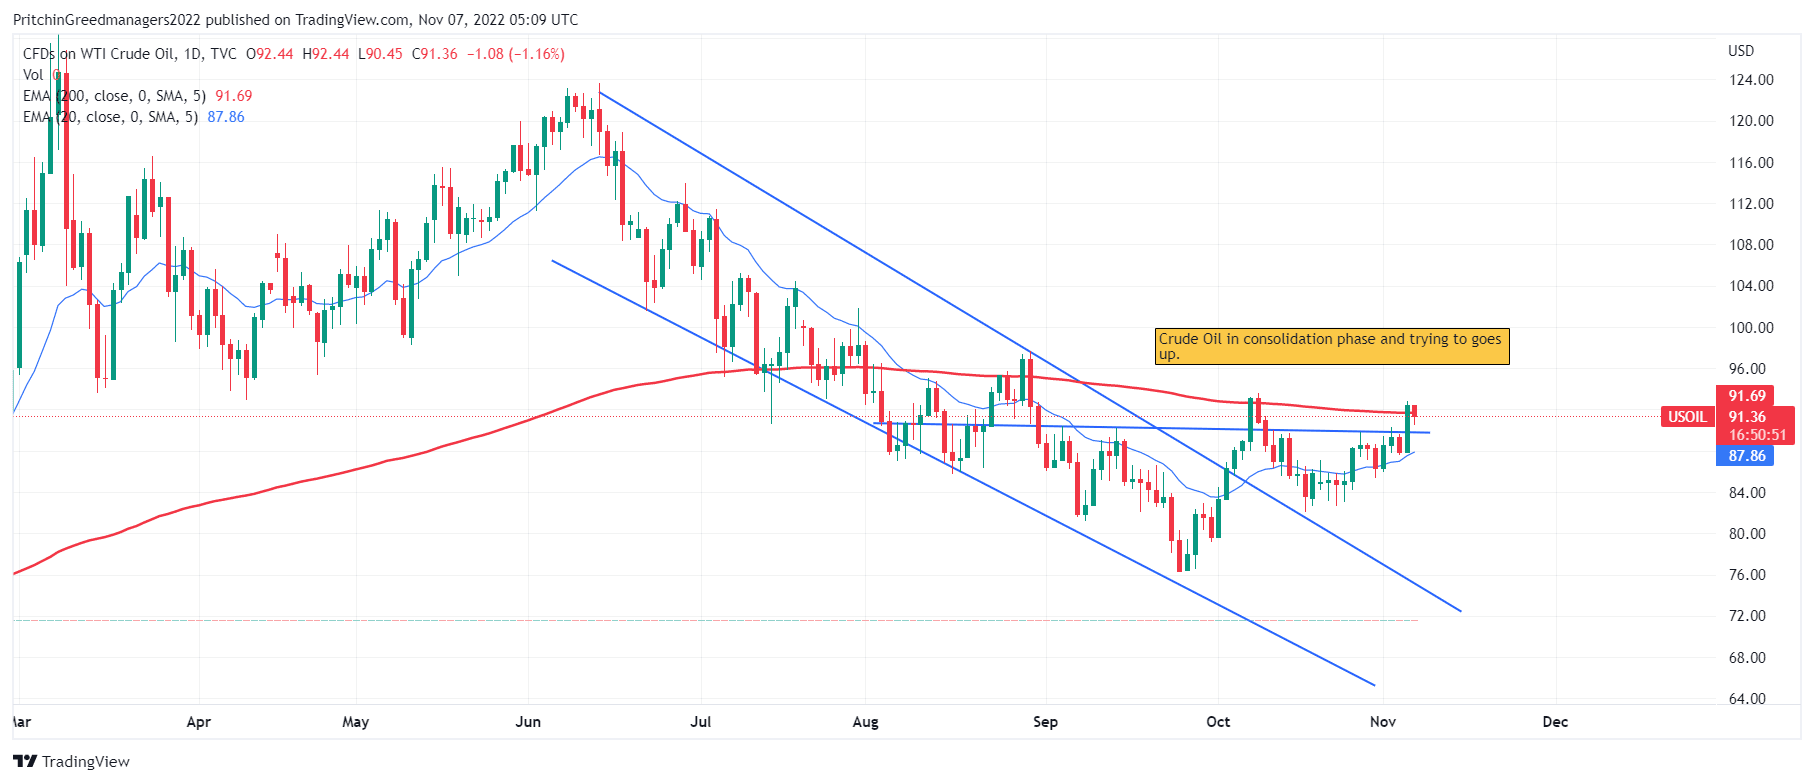This screenshot has width=1814, height=783.
Task: Select the Vol indicator label
Action: click(x=33, y=75)
